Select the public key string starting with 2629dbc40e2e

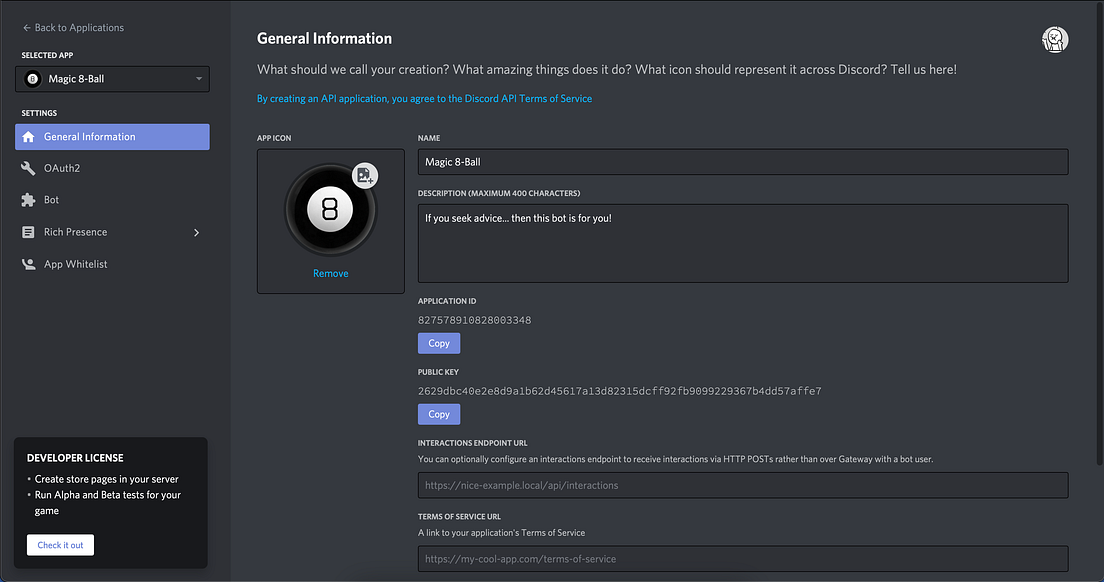(x=620, y=391)
